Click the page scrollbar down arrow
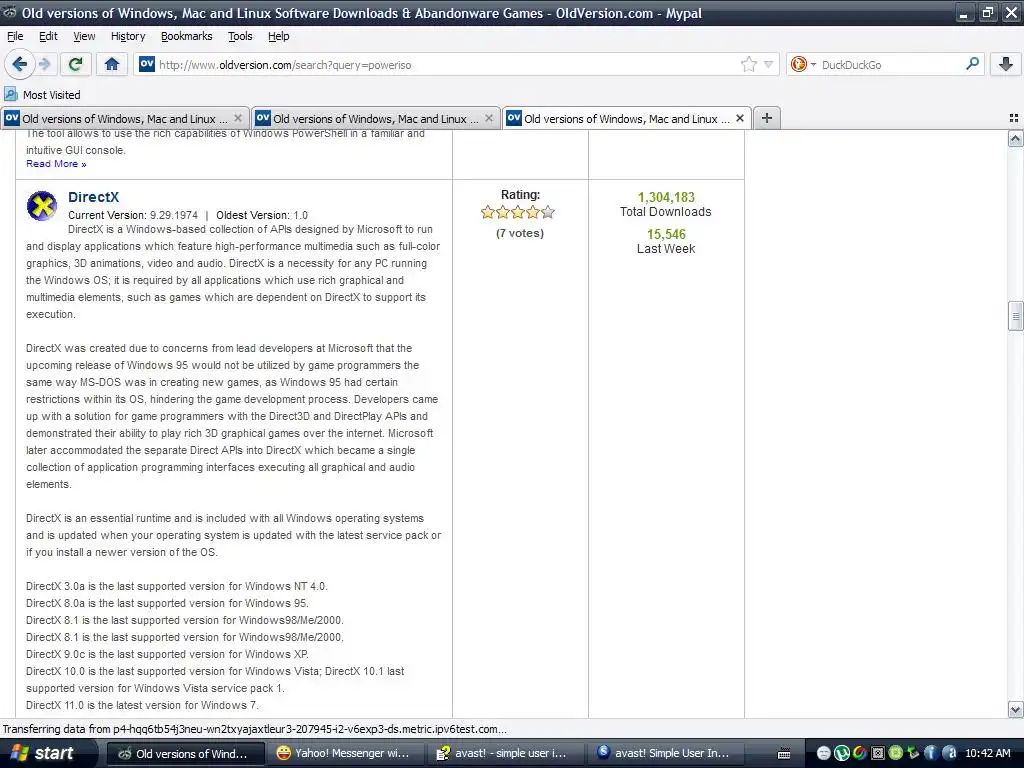The height and width of the screenshot is (768, 1024). (1015, 709)
